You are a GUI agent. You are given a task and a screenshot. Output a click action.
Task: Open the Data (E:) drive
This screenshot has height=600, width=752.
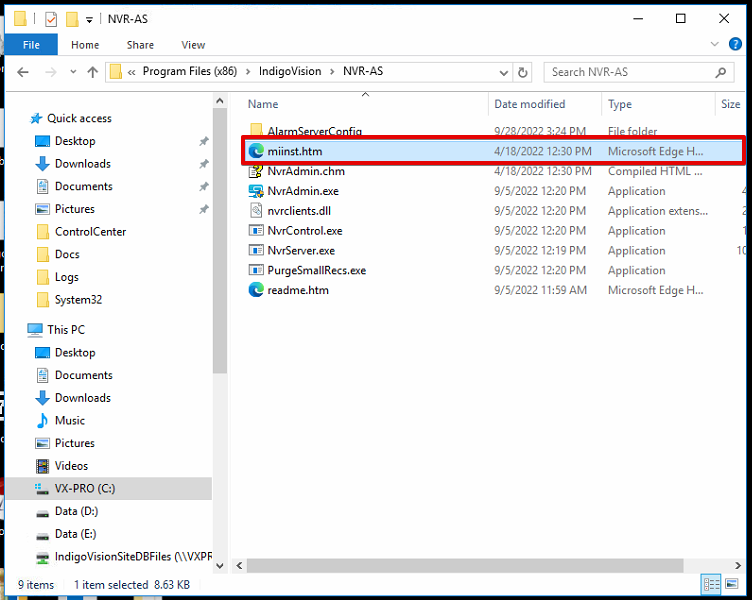point(75,534)
